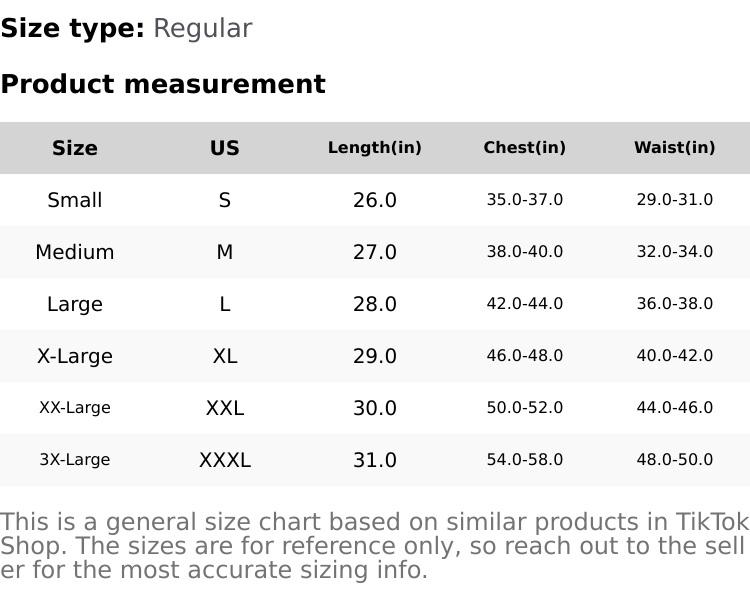
Task: Click the Product measurement heading
Action: tap(163, 84)
